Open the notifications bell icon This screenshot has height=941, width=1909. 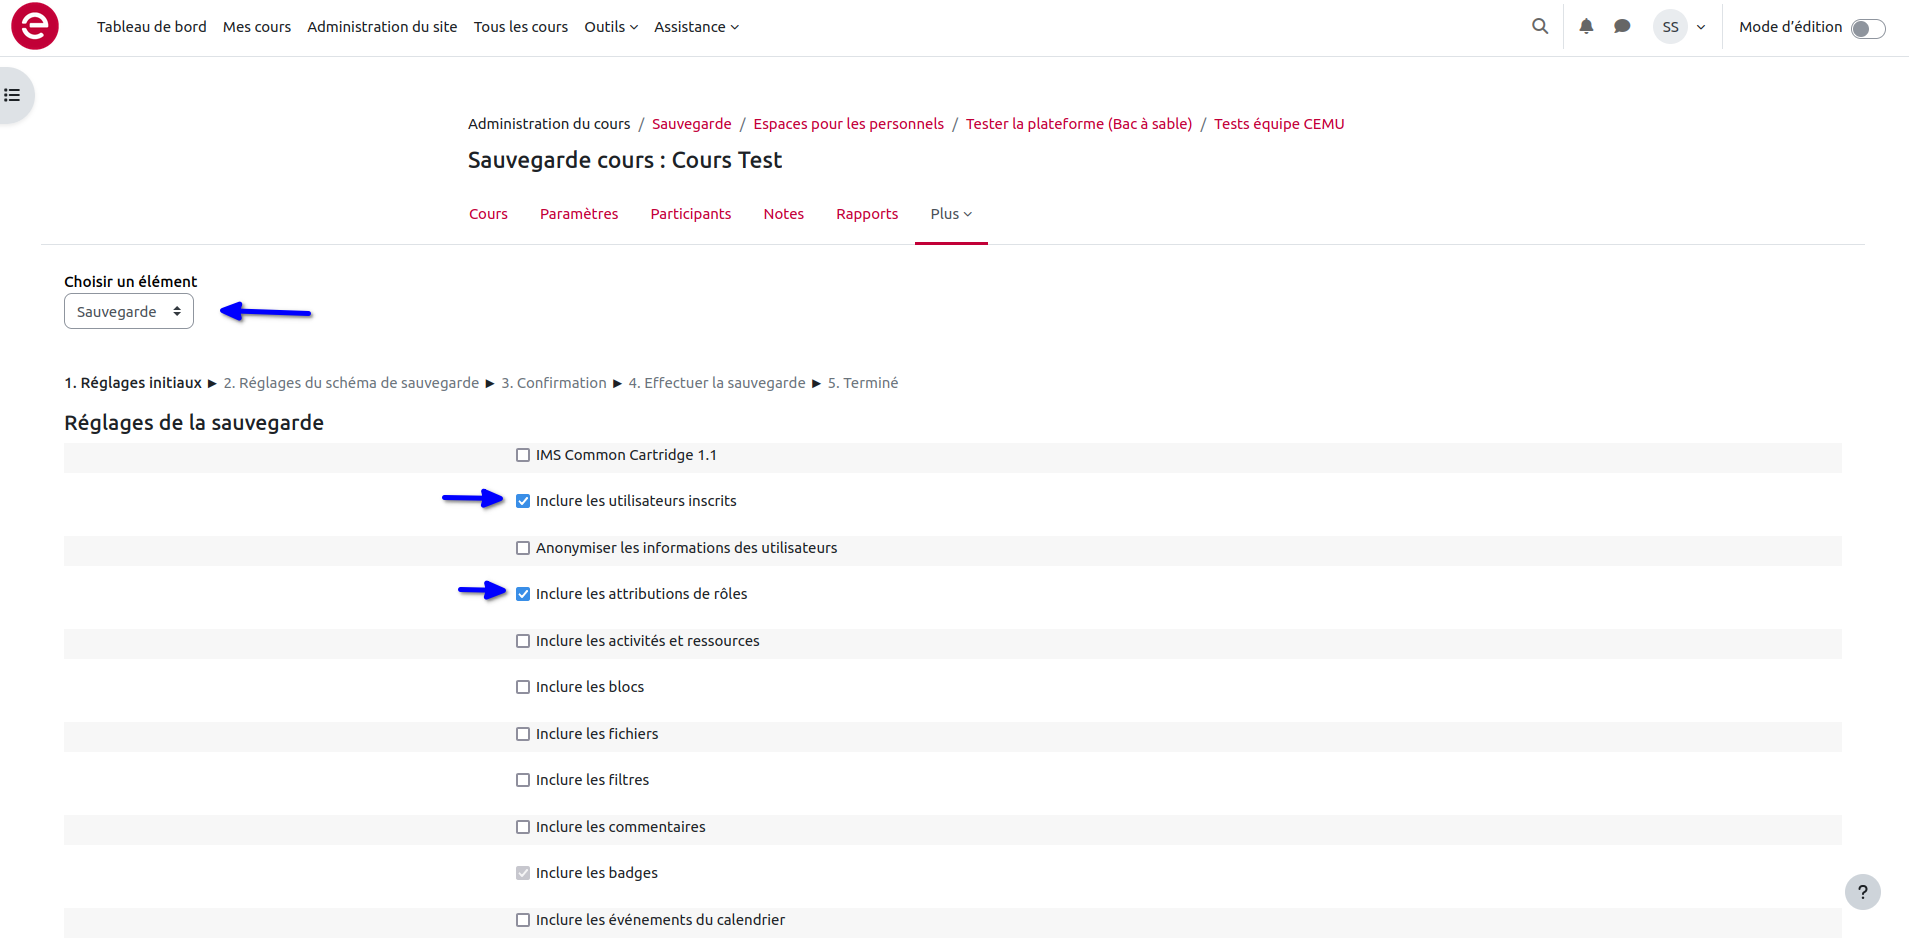click(1586, 27)
